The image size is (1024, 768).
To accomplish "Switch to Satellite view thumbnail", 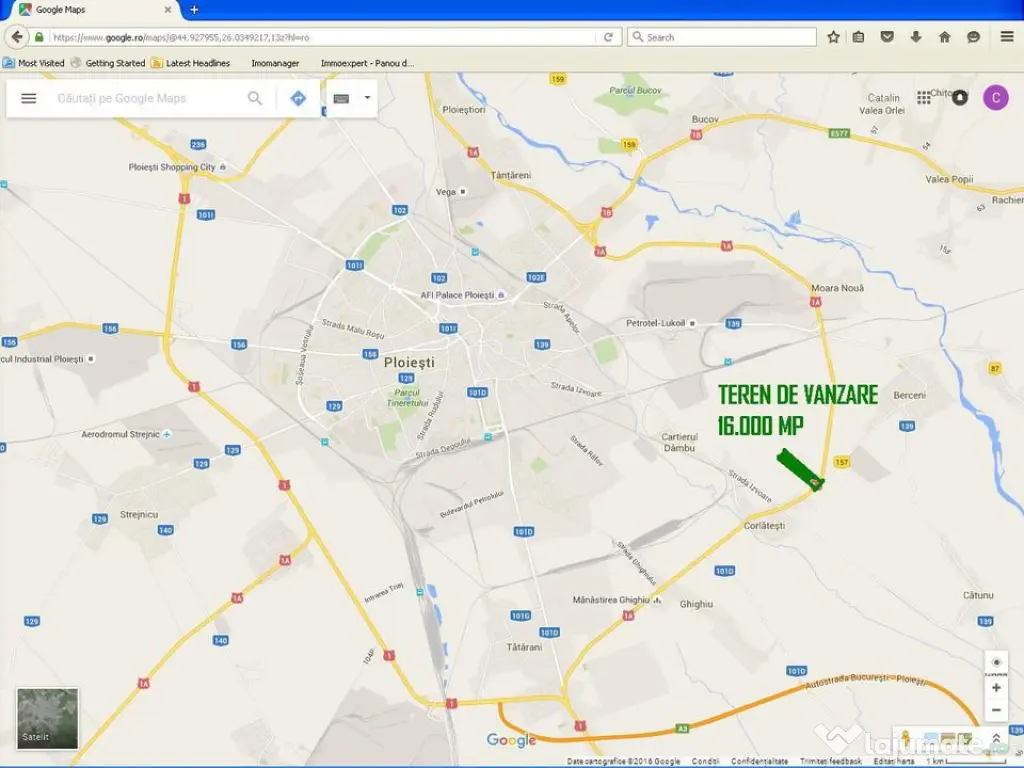I will pos(47,718).
